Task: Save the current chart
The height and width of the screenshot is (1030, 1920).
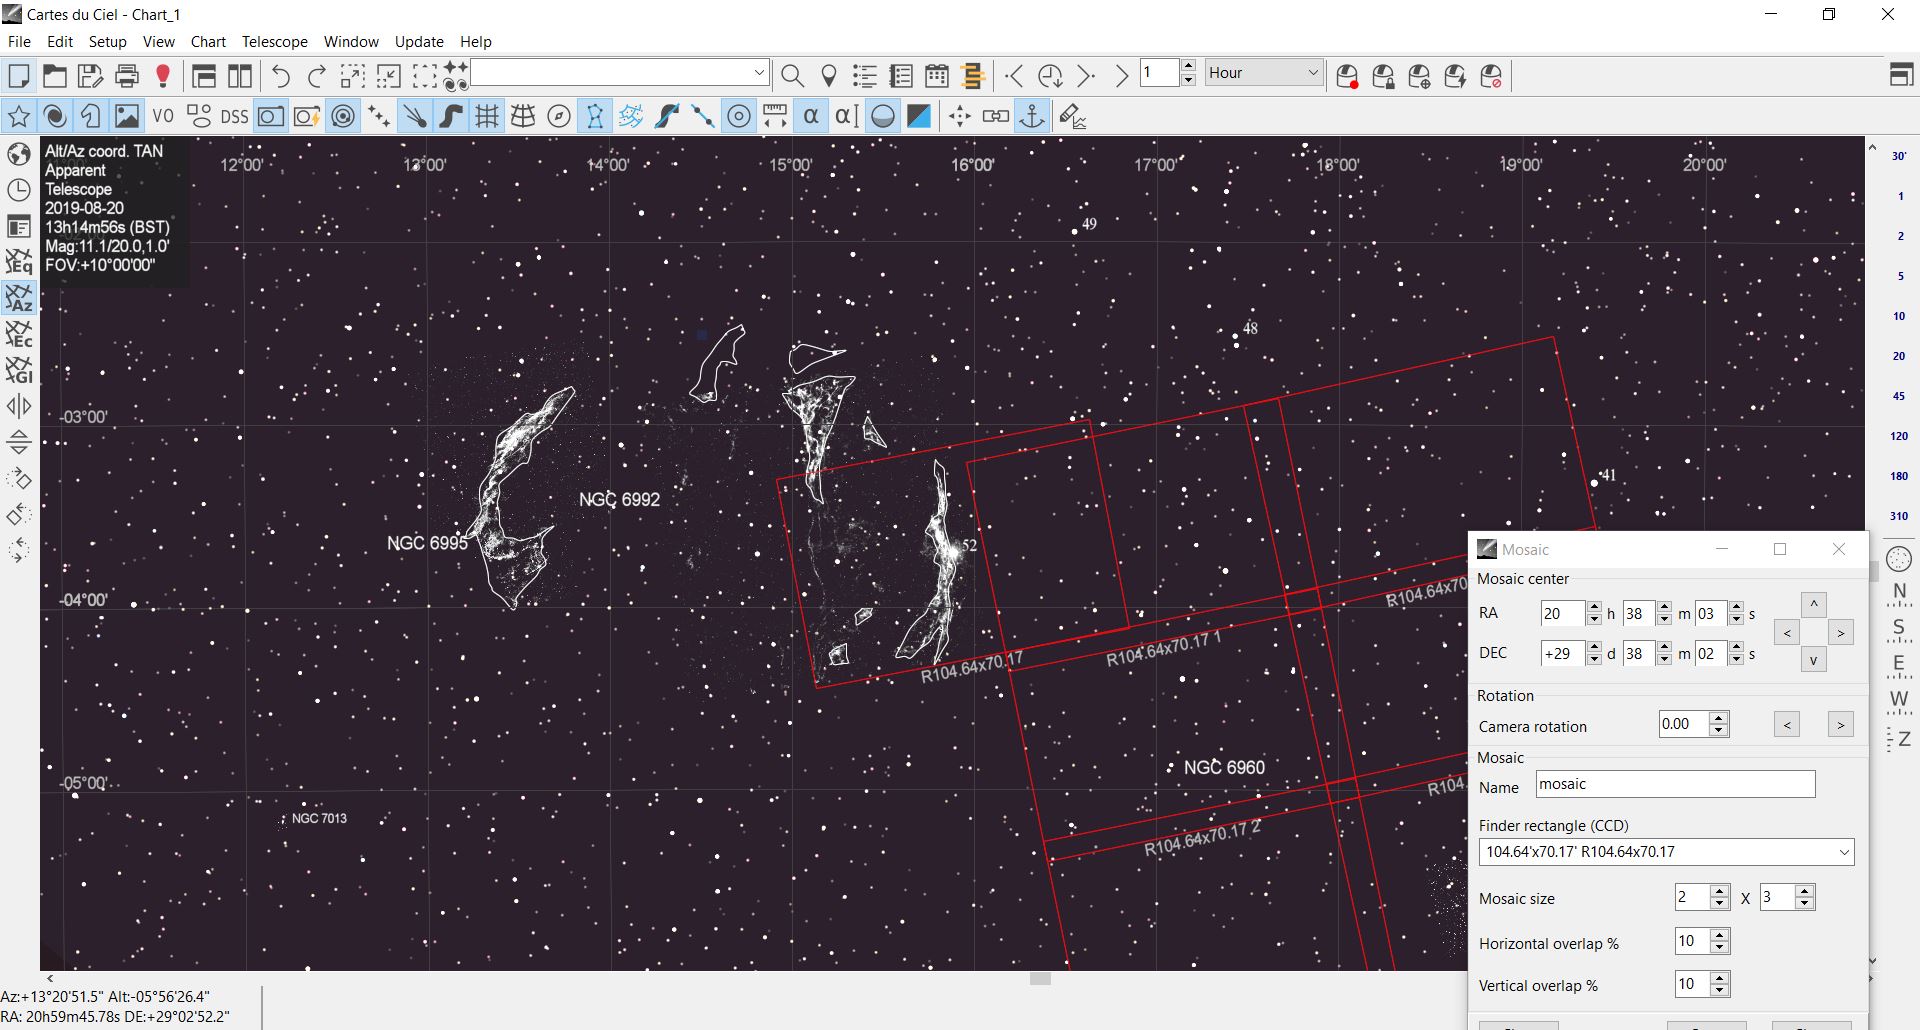Action: point(91,76)
